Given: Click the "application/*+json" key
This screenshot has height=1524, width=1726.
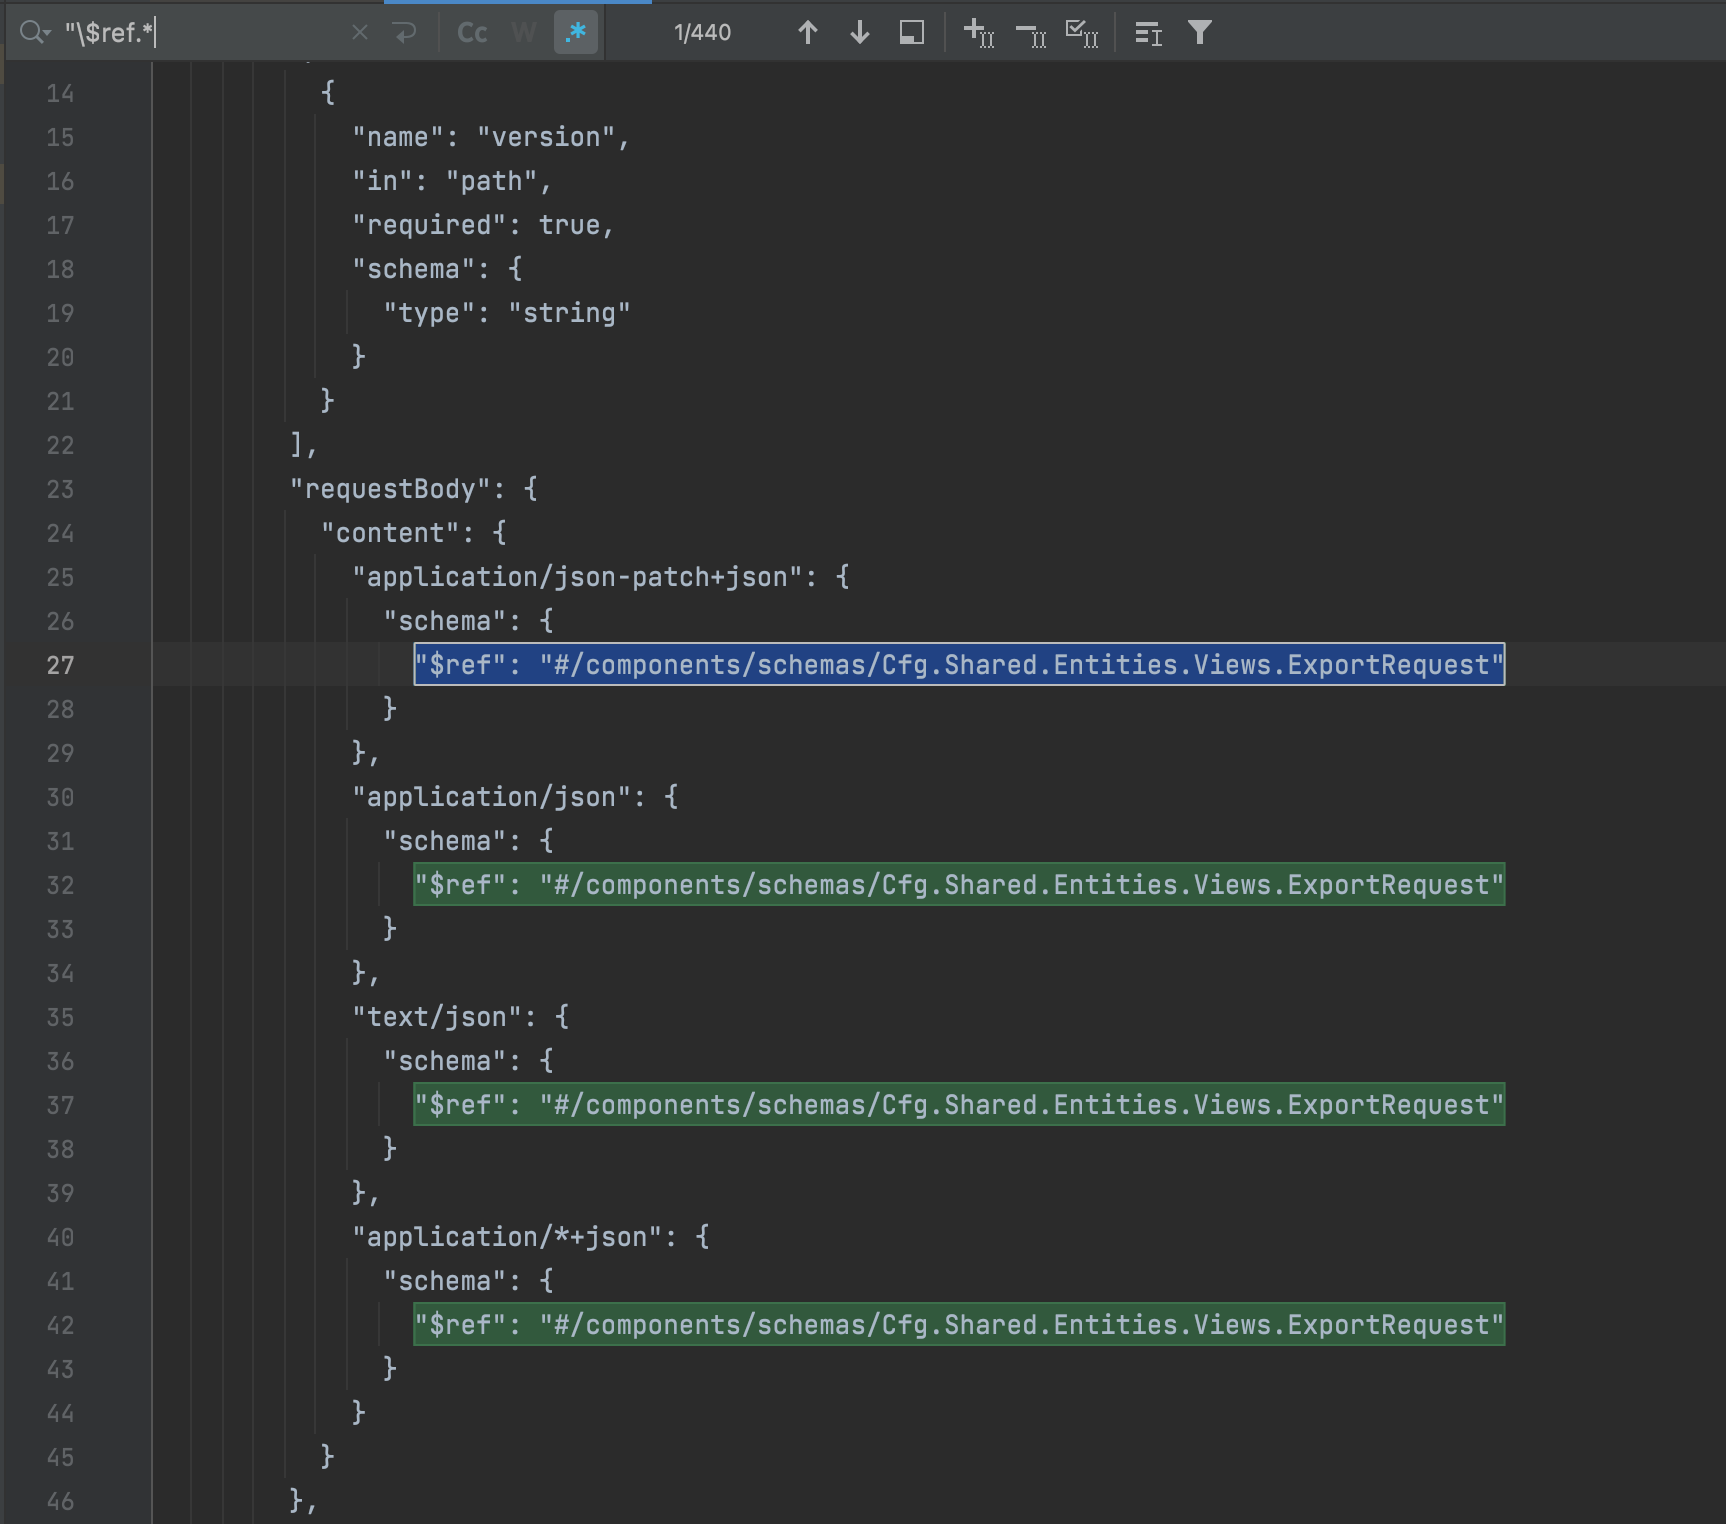Looking at the screenshot, I should point(507,1237).
